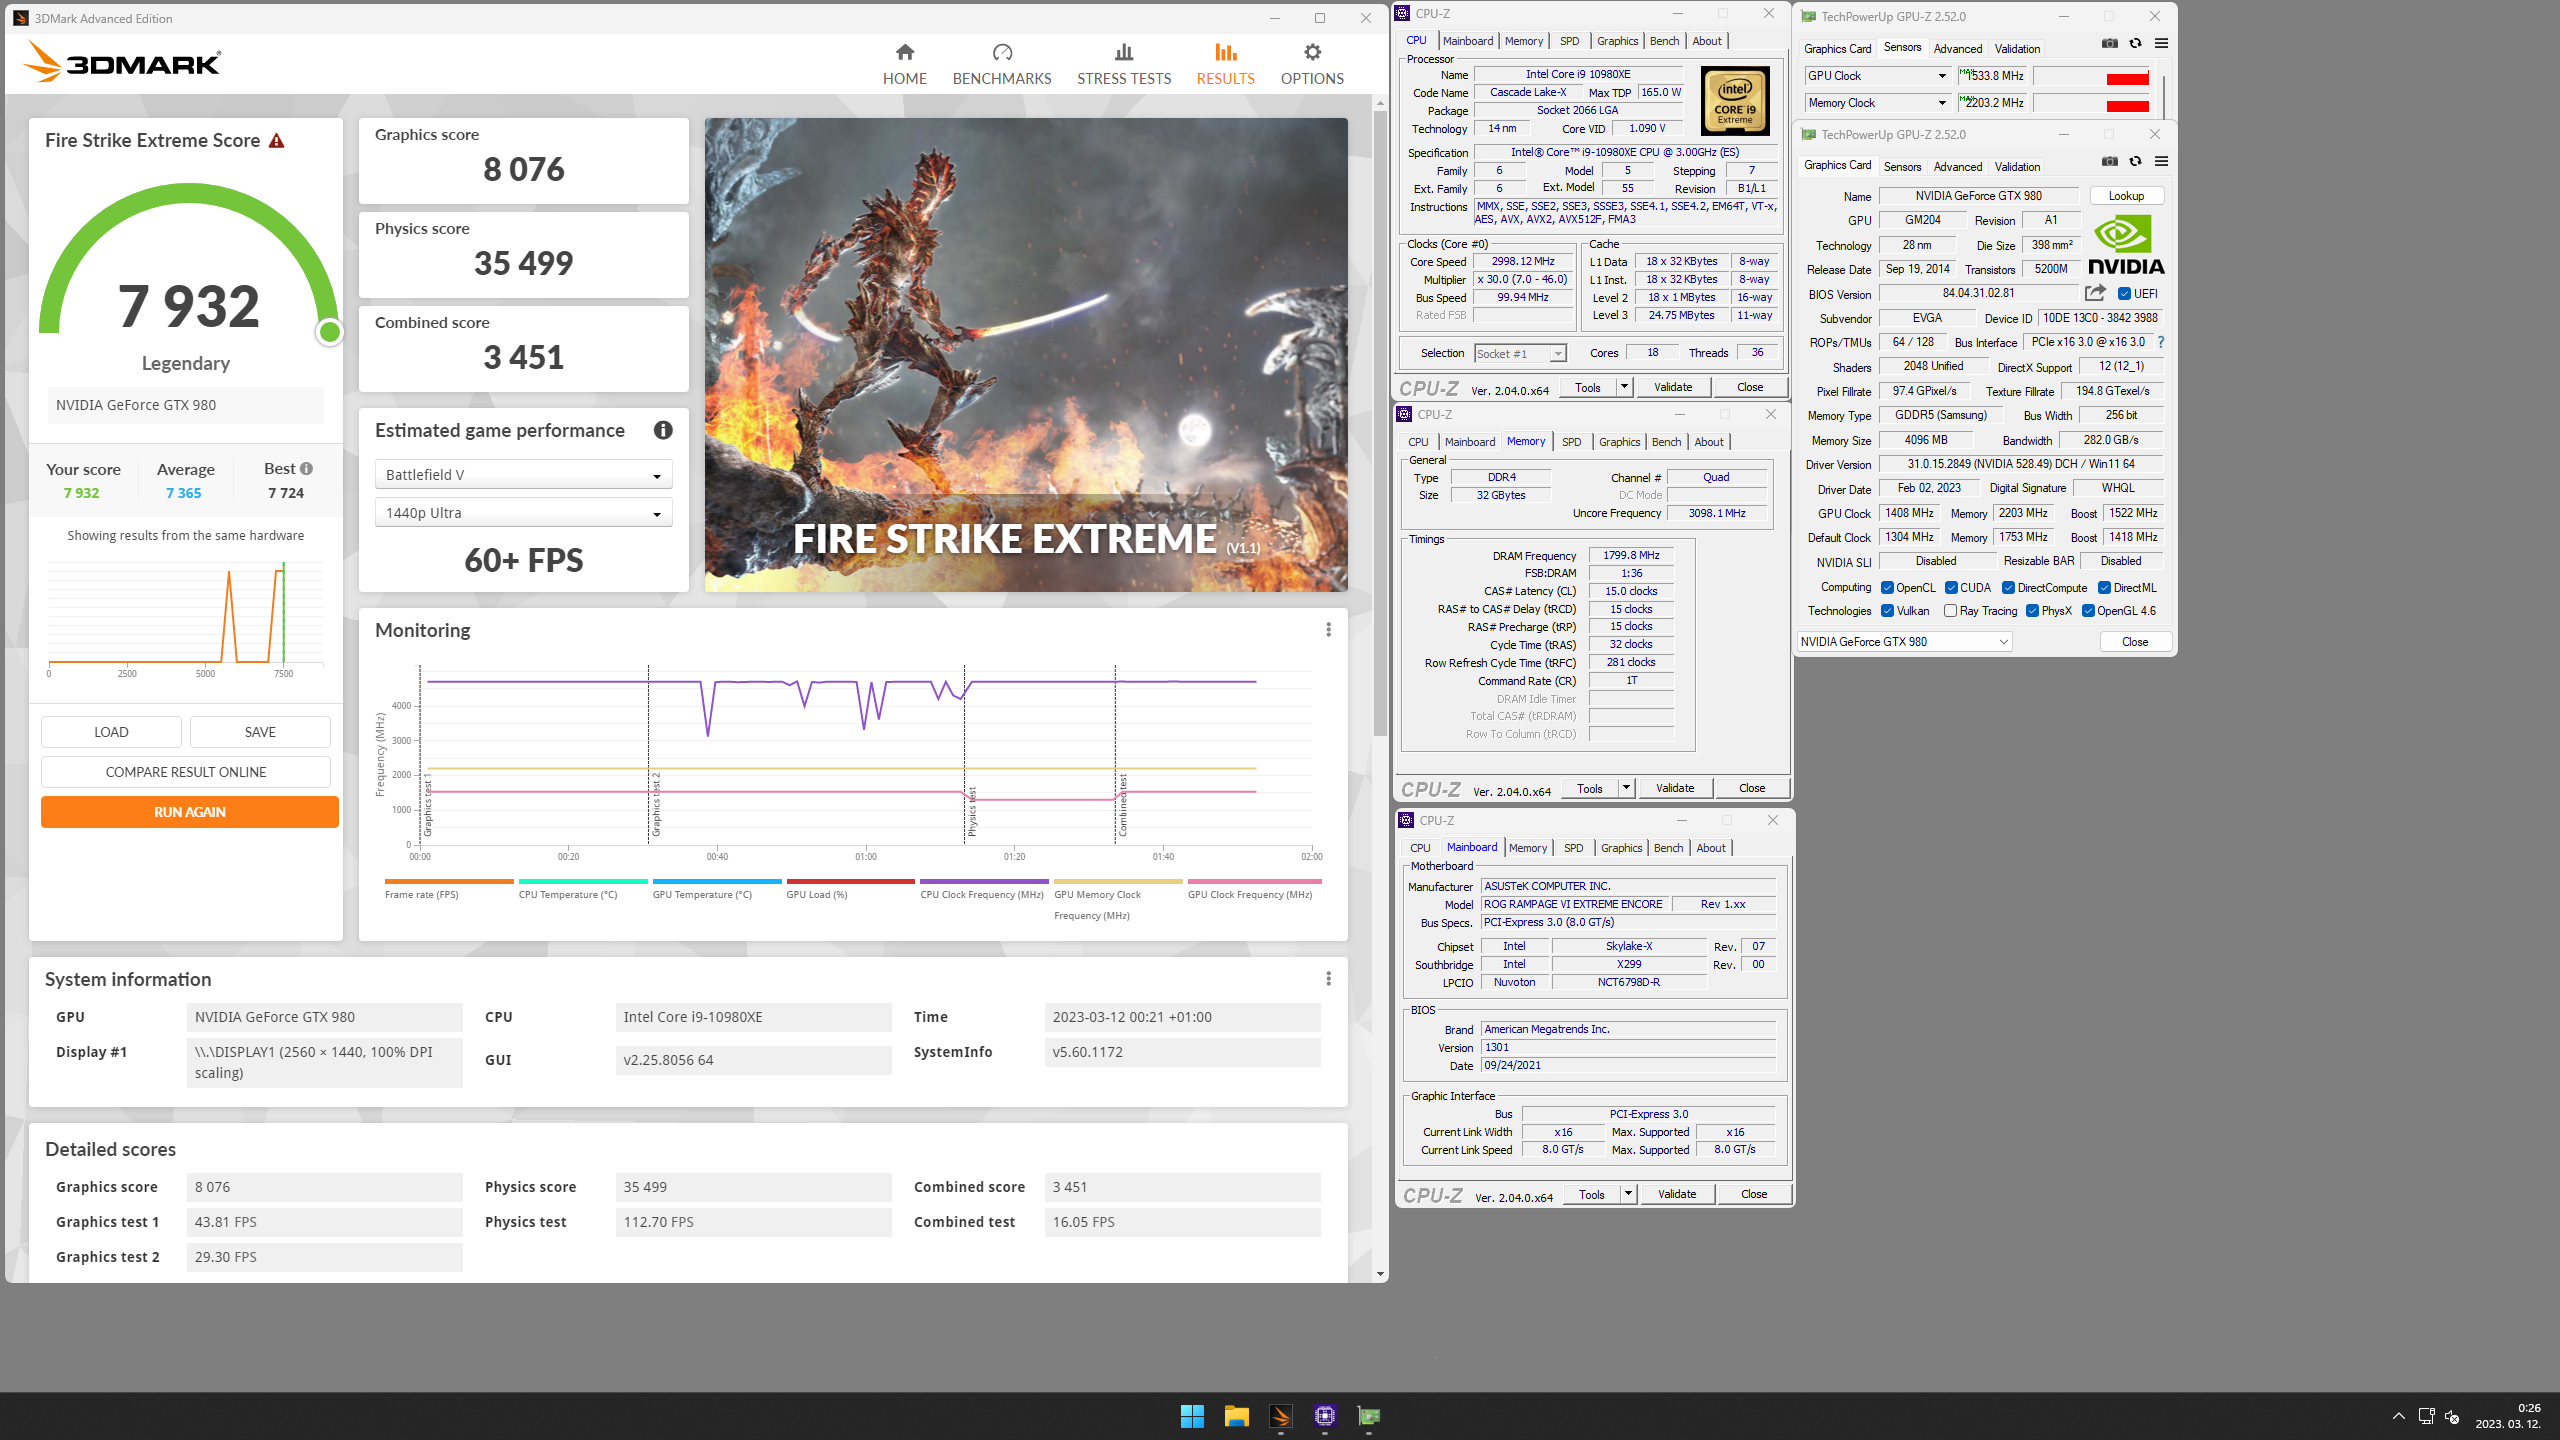Click the SAVE button
Viewport: 2560px width, 1440px height.
[260, 732]
